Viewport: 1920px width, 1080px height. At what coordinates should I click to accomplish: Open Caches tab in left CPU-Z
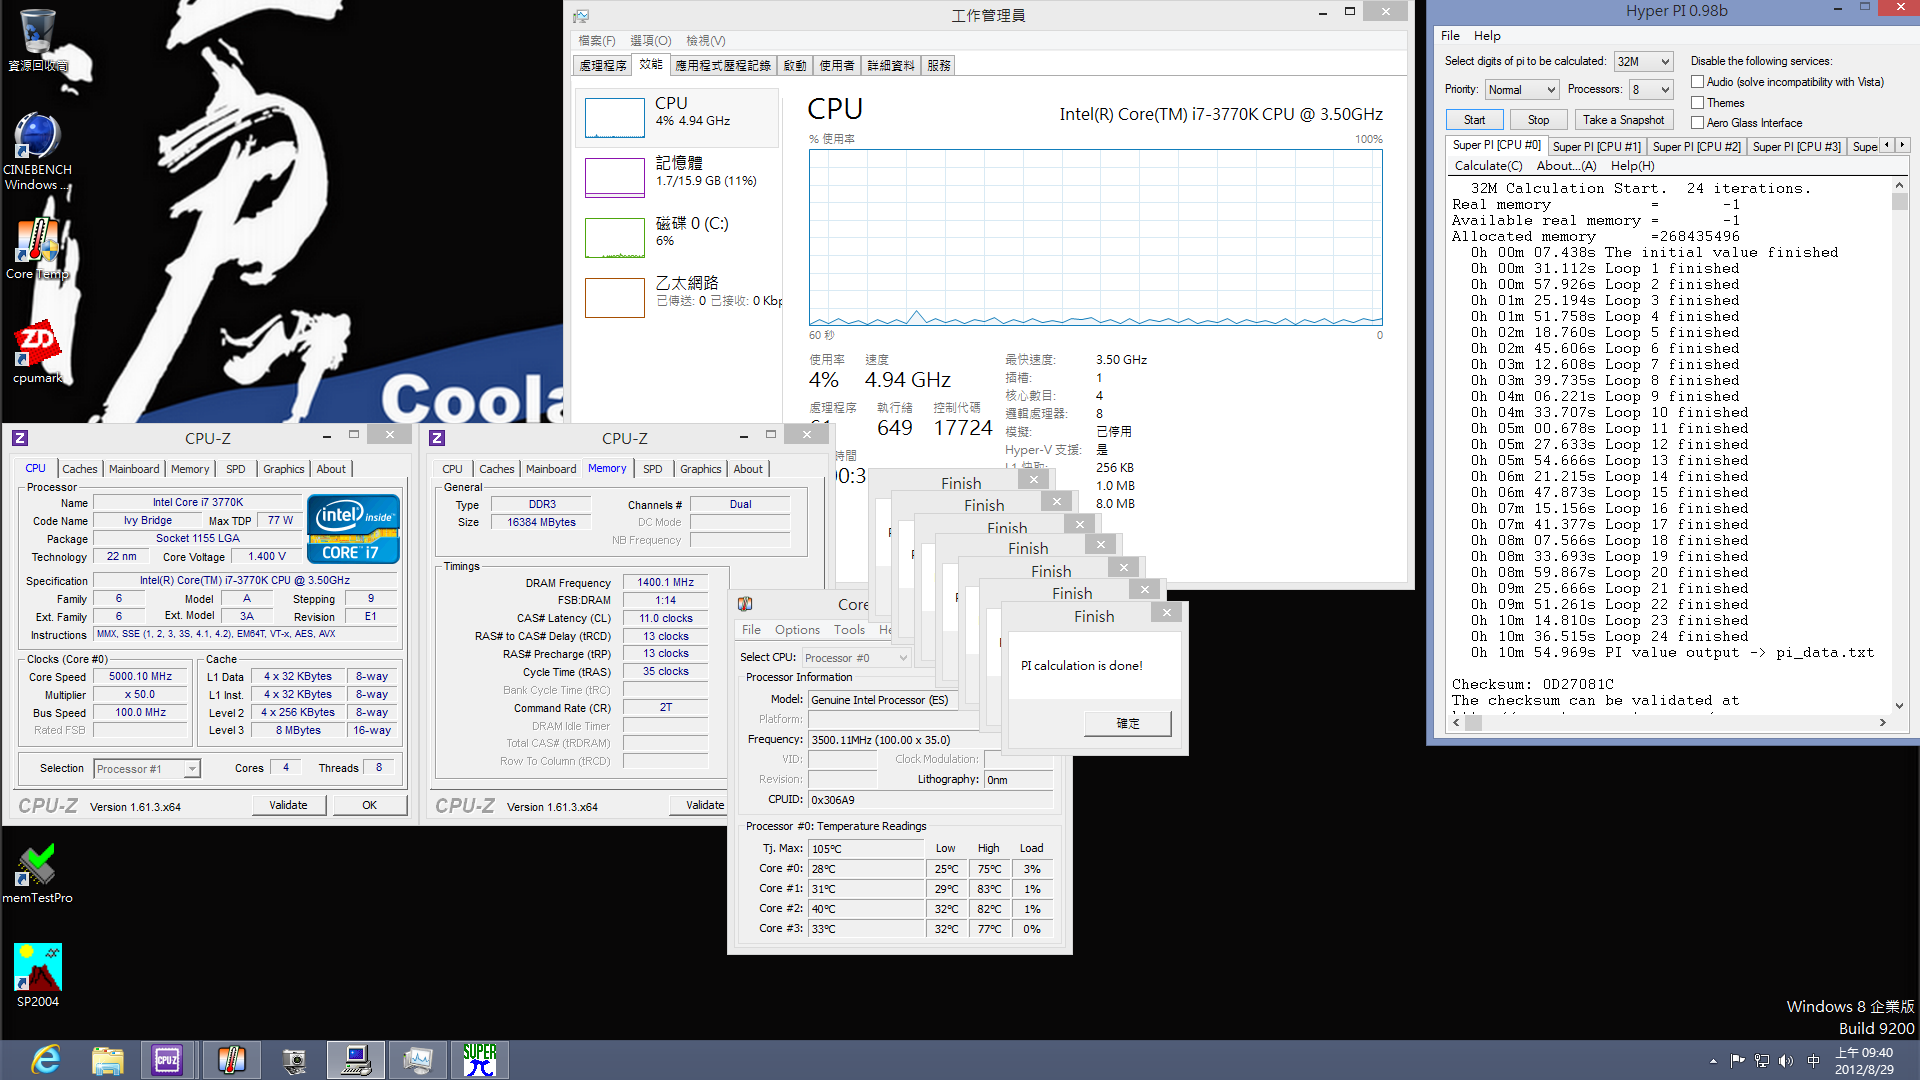click(80, 469)
